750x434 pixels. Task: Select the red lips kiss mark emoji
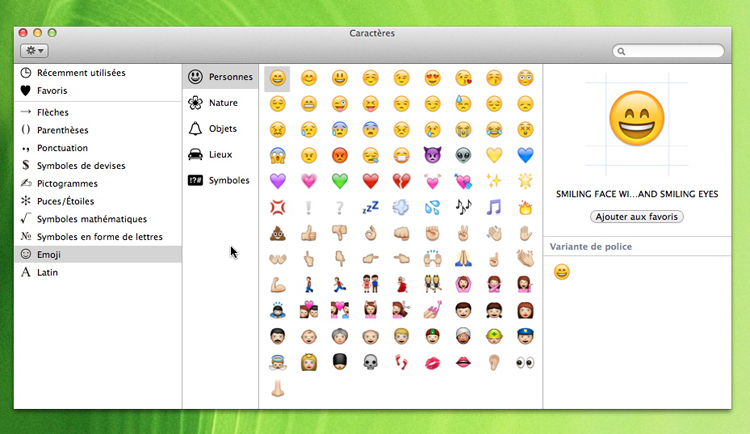coord(433,362)
